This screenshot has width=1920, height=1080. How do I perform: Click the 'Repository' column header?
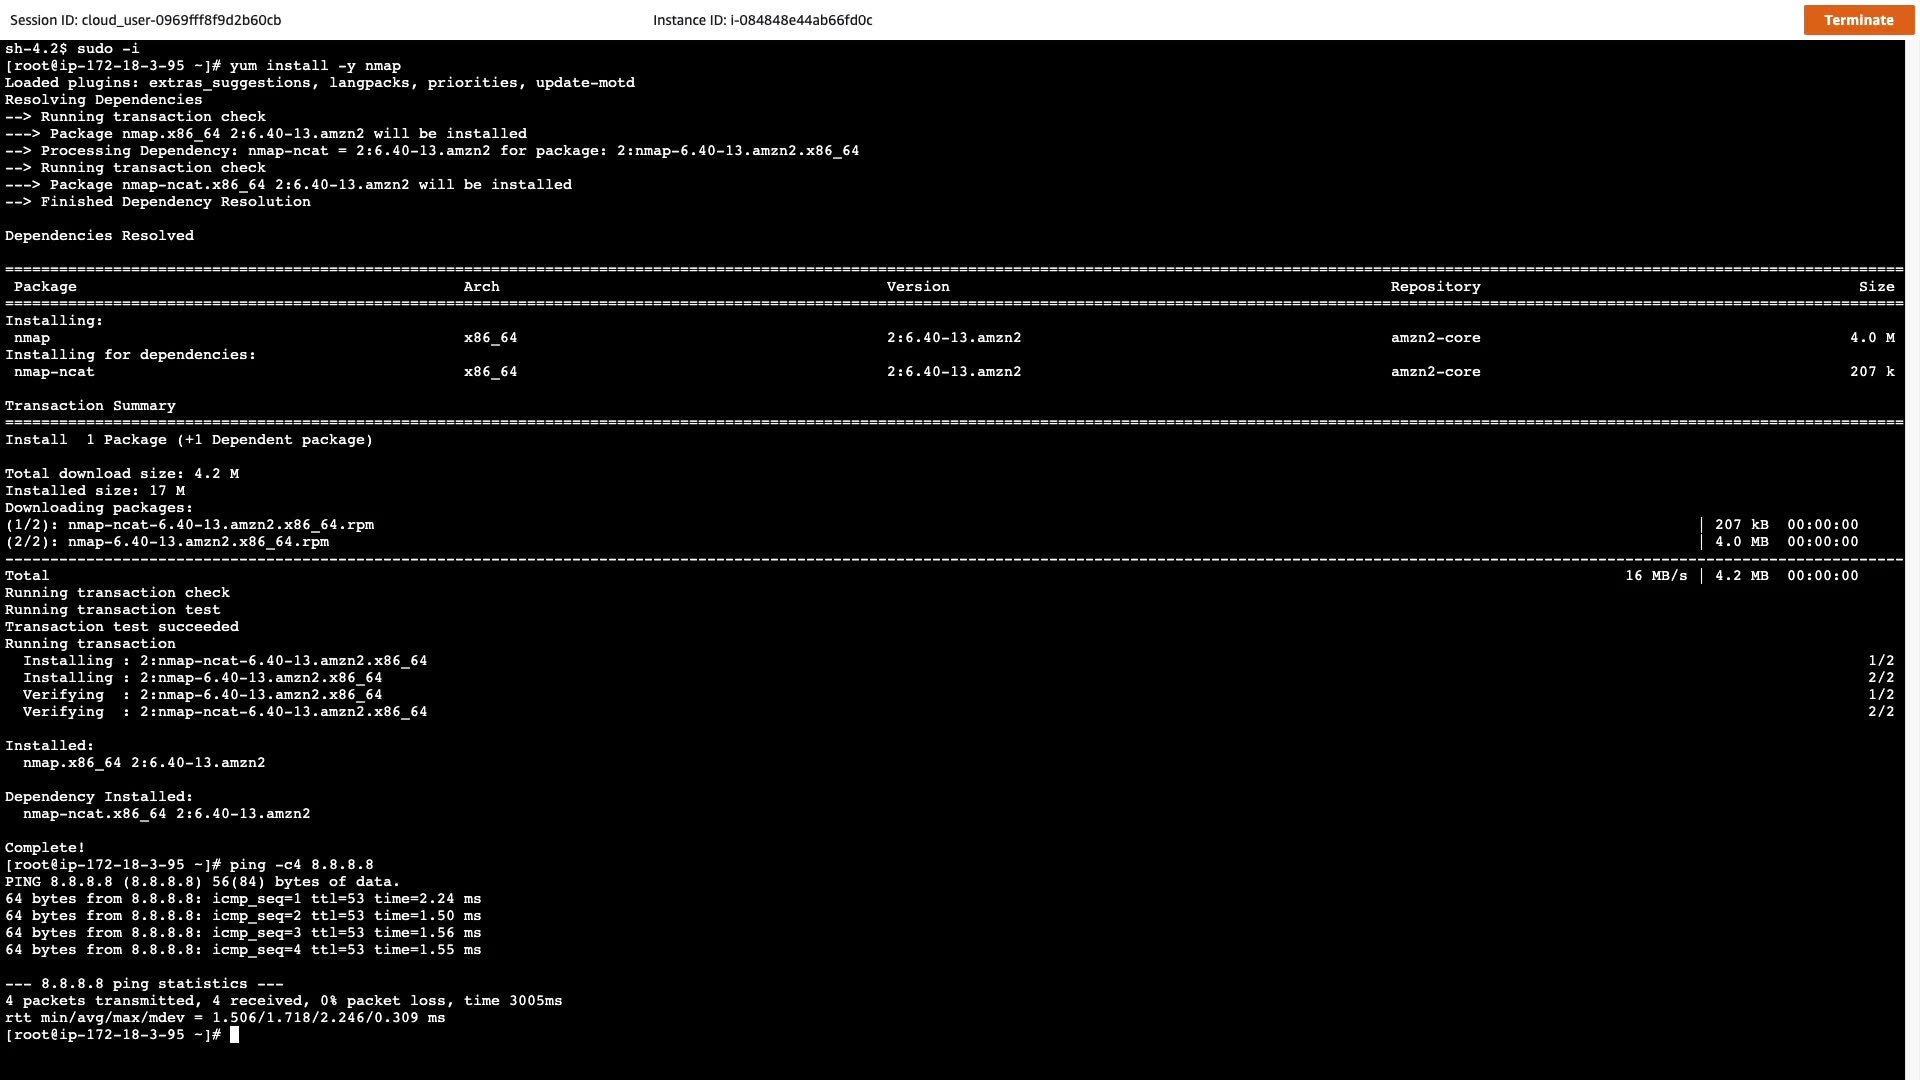coord(1435,287)
